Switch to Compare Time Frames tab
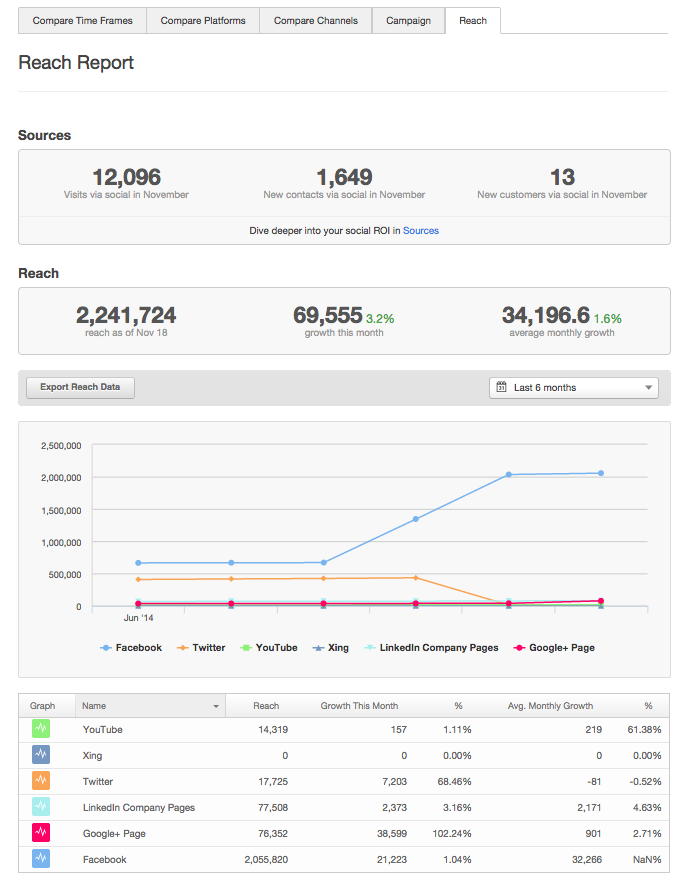Screen dimensions: 682x886 coord(82,20)
